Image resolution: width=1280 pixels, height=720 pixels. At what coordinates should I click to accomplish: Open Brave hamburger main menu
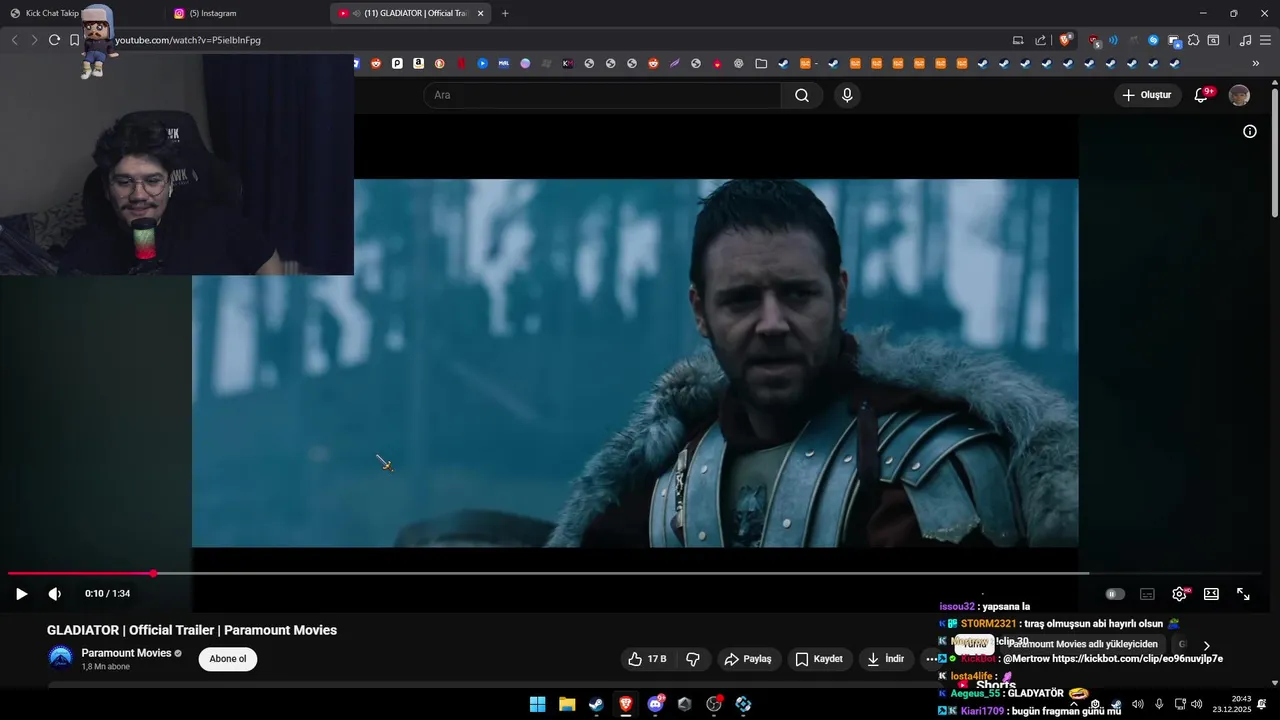[1264, 40]
